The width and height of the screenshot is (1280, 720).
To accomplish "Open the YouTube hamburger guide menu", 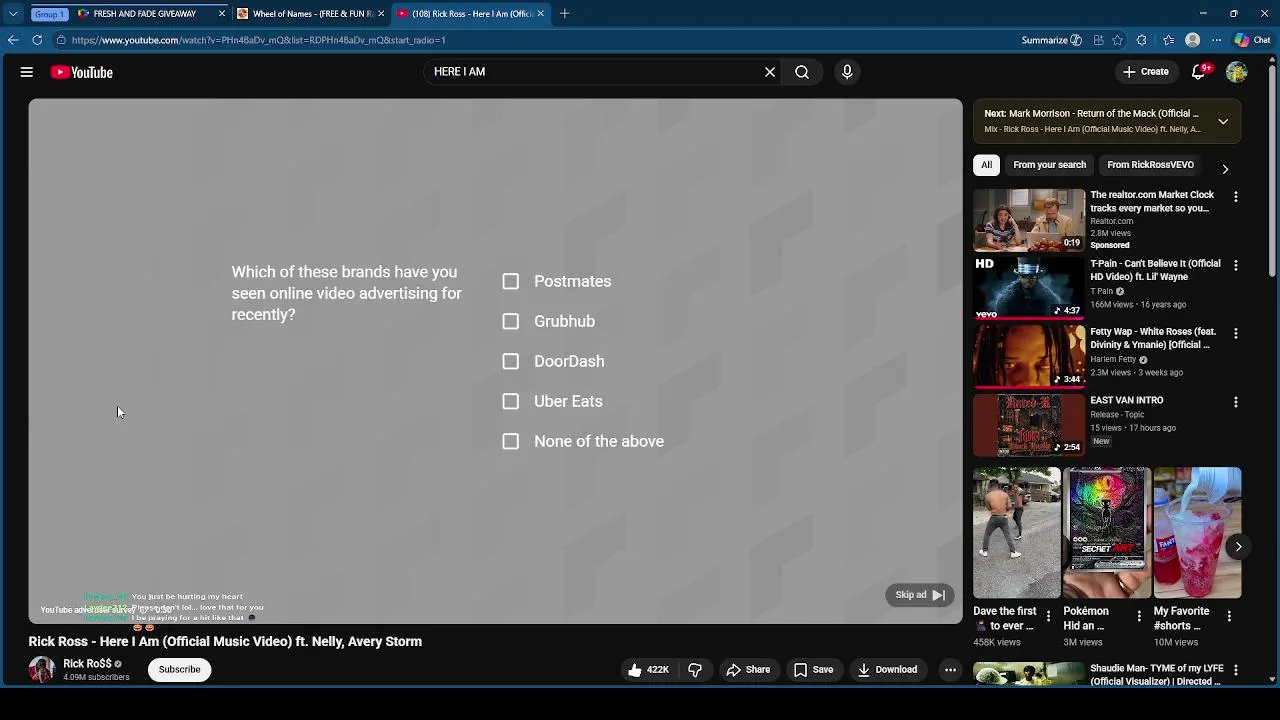I will tap(27, 72).
